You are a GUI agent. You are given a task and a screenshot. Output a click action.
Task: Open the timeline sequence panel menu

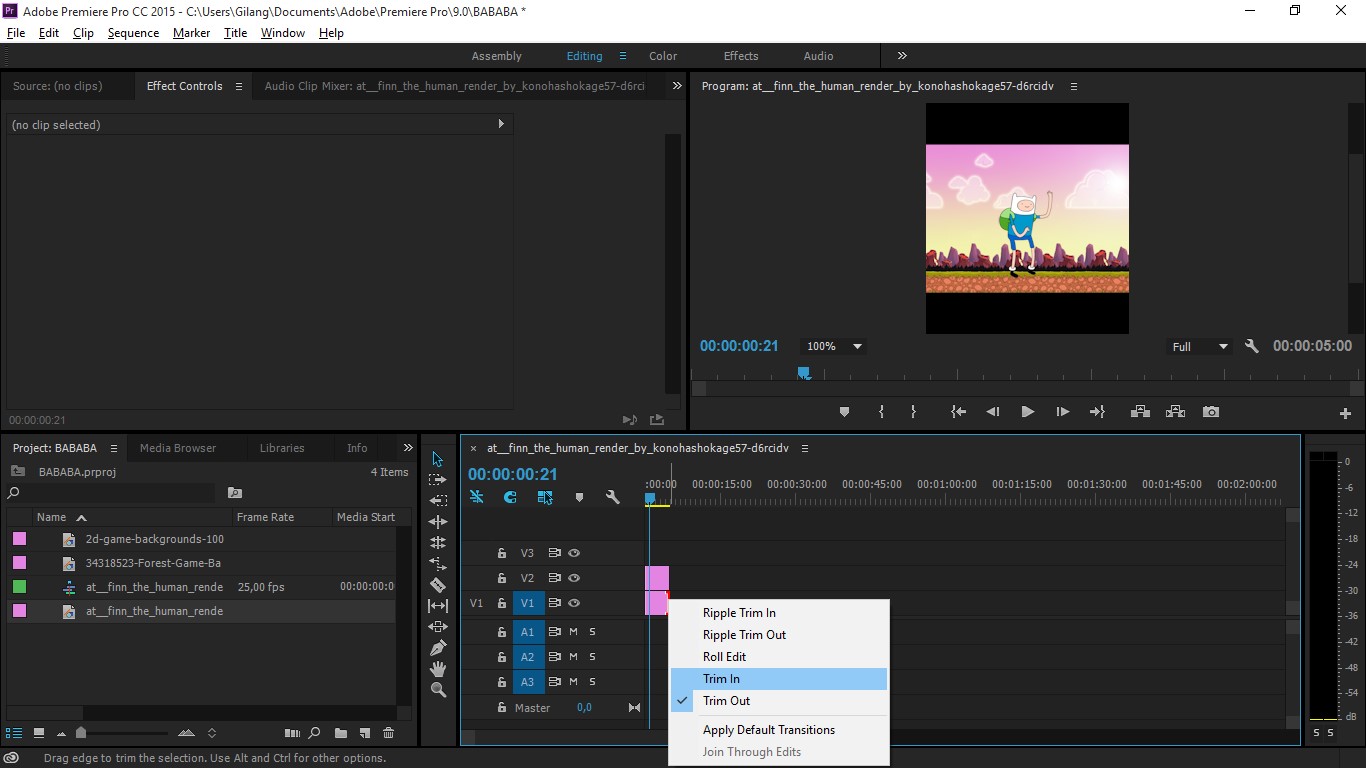click(805, 448)
